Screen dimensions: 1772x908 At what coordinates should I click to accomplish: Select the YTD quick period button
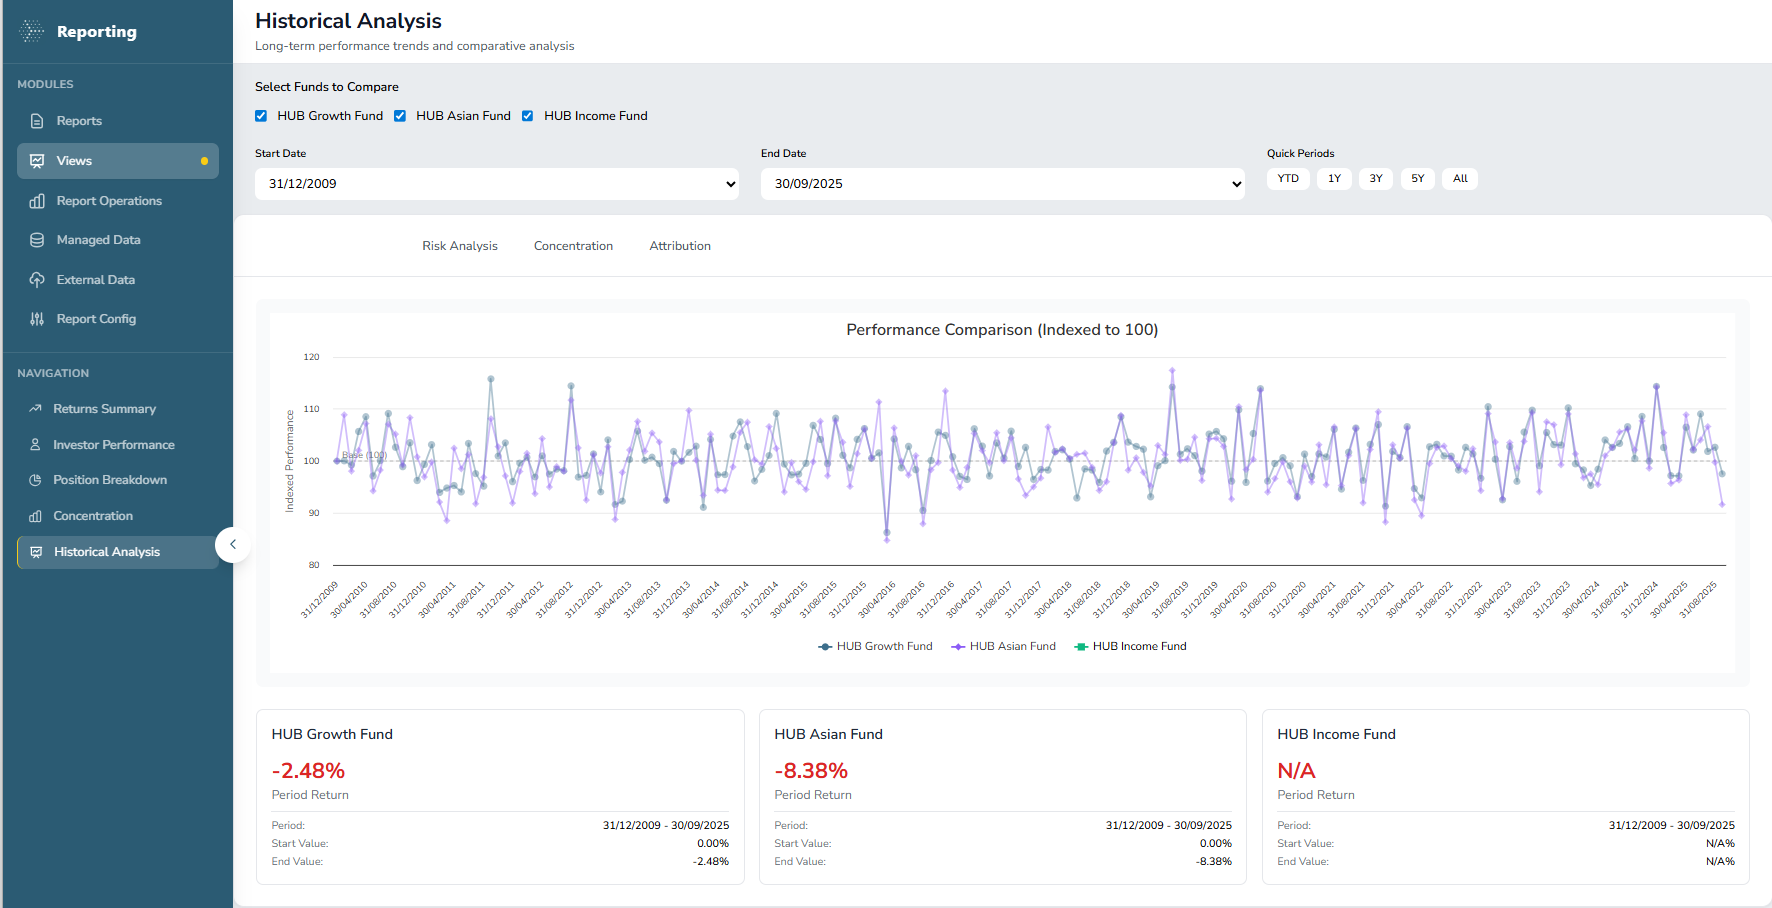(x=1288, y=179)
